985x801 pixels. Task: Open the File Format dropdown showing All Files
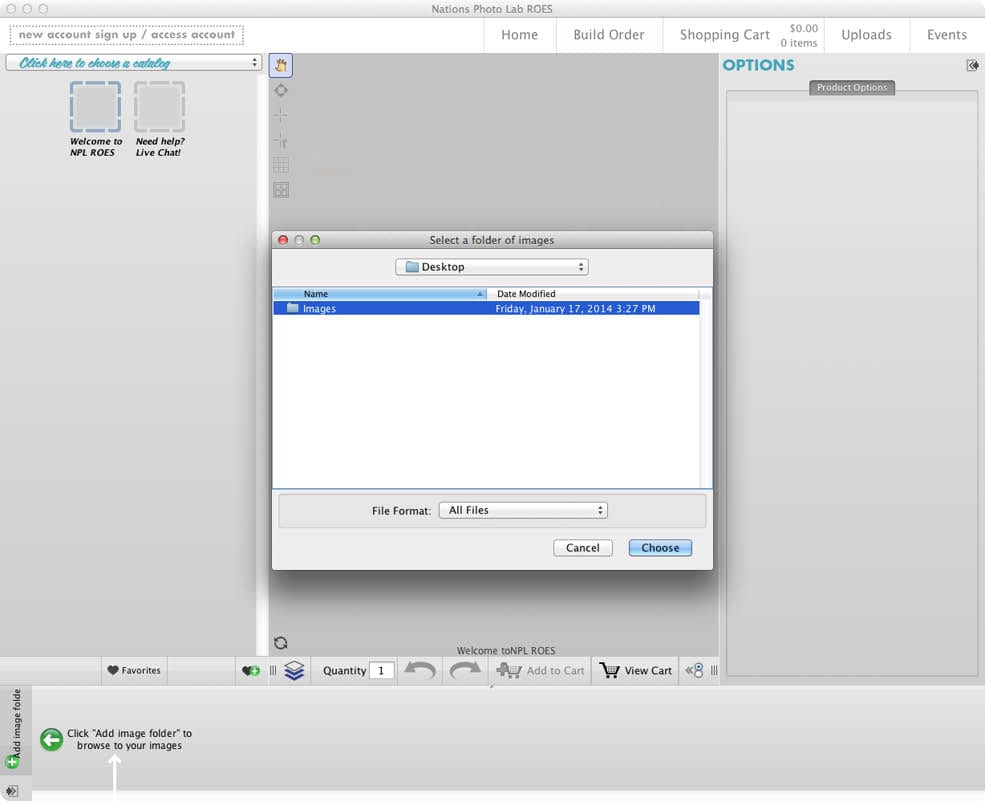pyautogui.click(x=522, y=510)
